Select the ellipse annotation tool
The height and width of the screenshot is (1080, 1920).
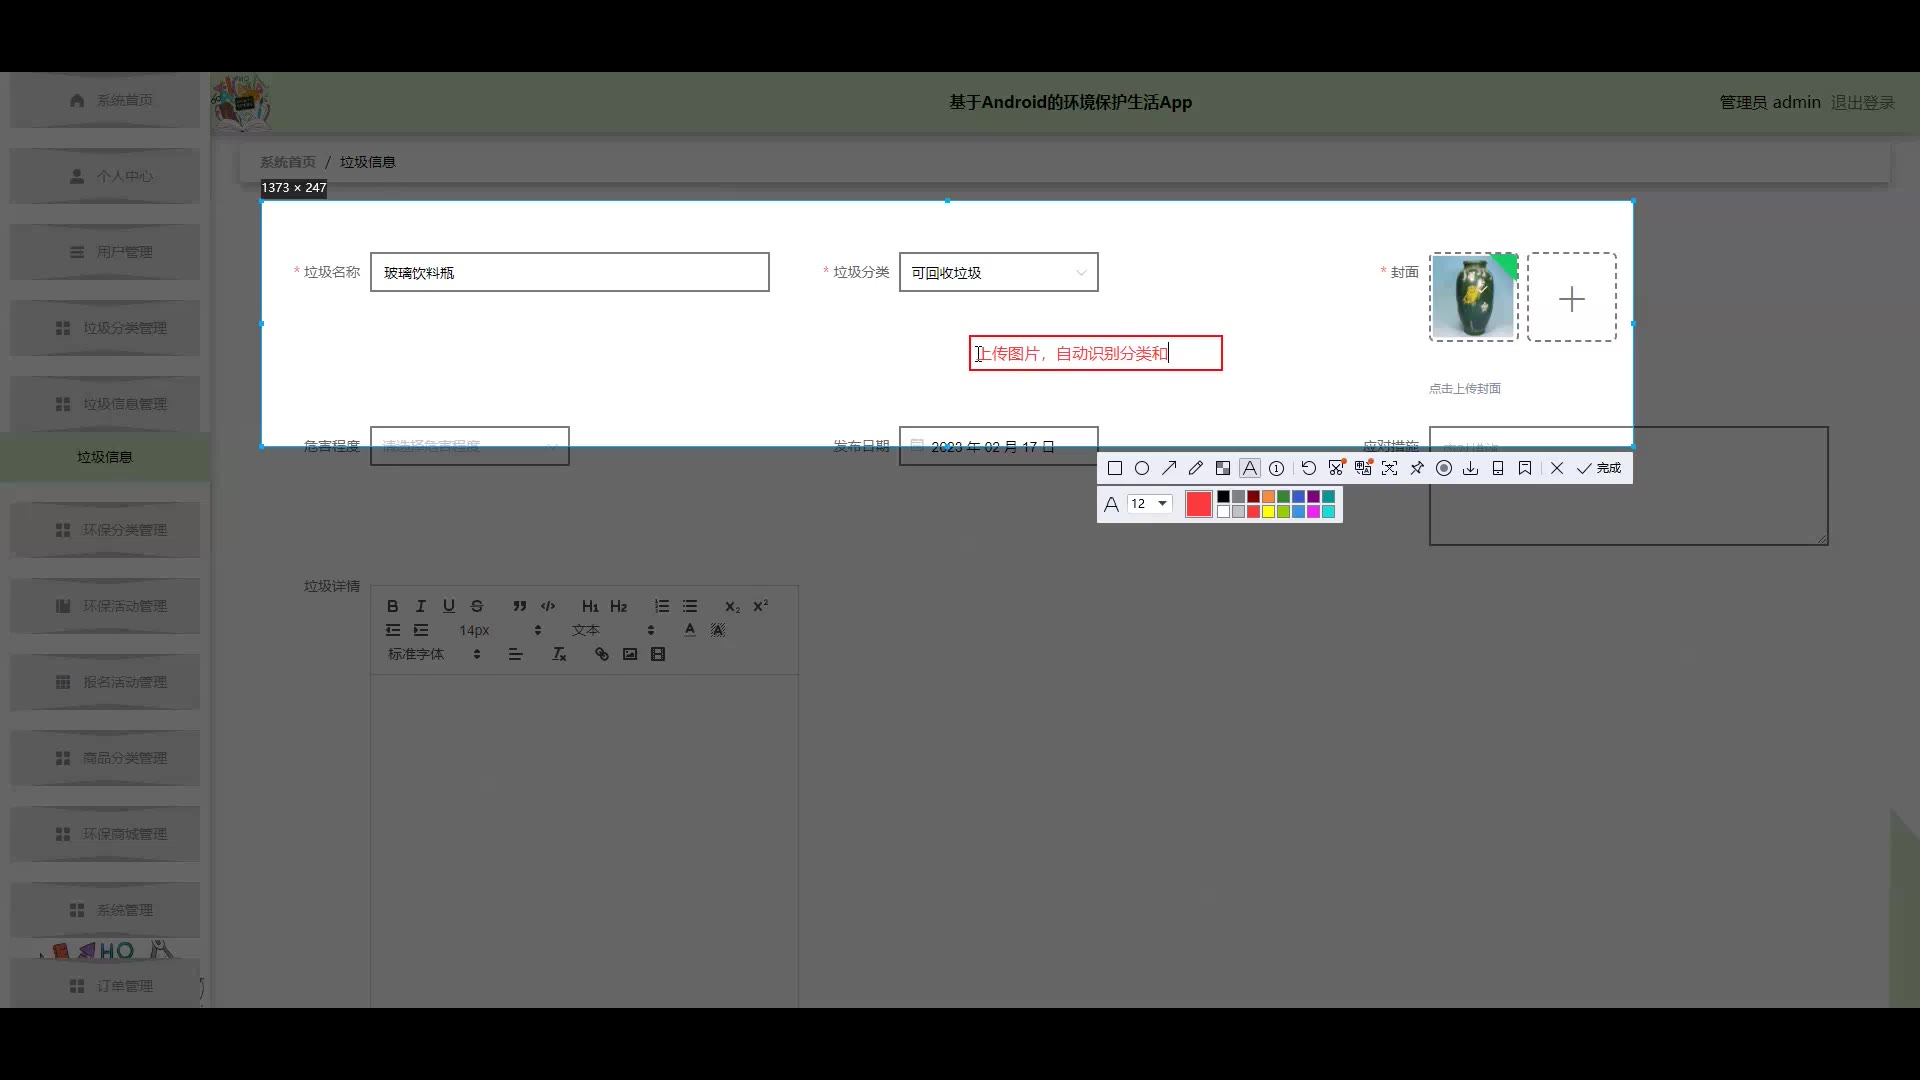coord(1142,468)
